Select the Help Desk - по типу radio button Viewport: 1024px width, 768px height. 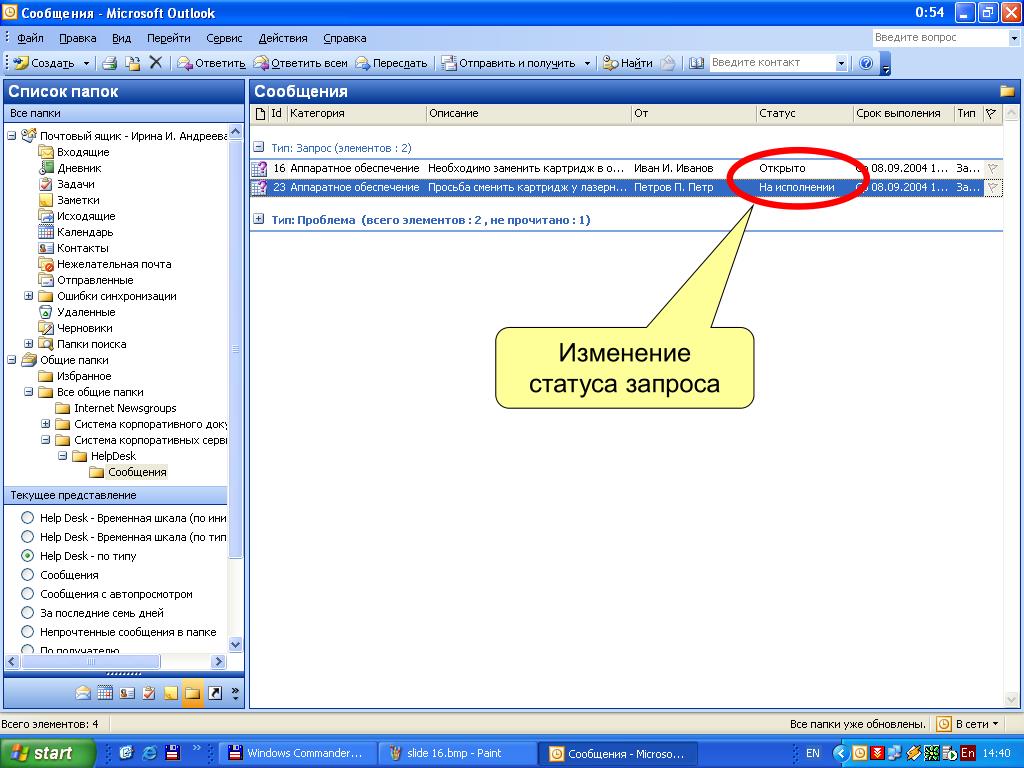(x=27, y=556)
